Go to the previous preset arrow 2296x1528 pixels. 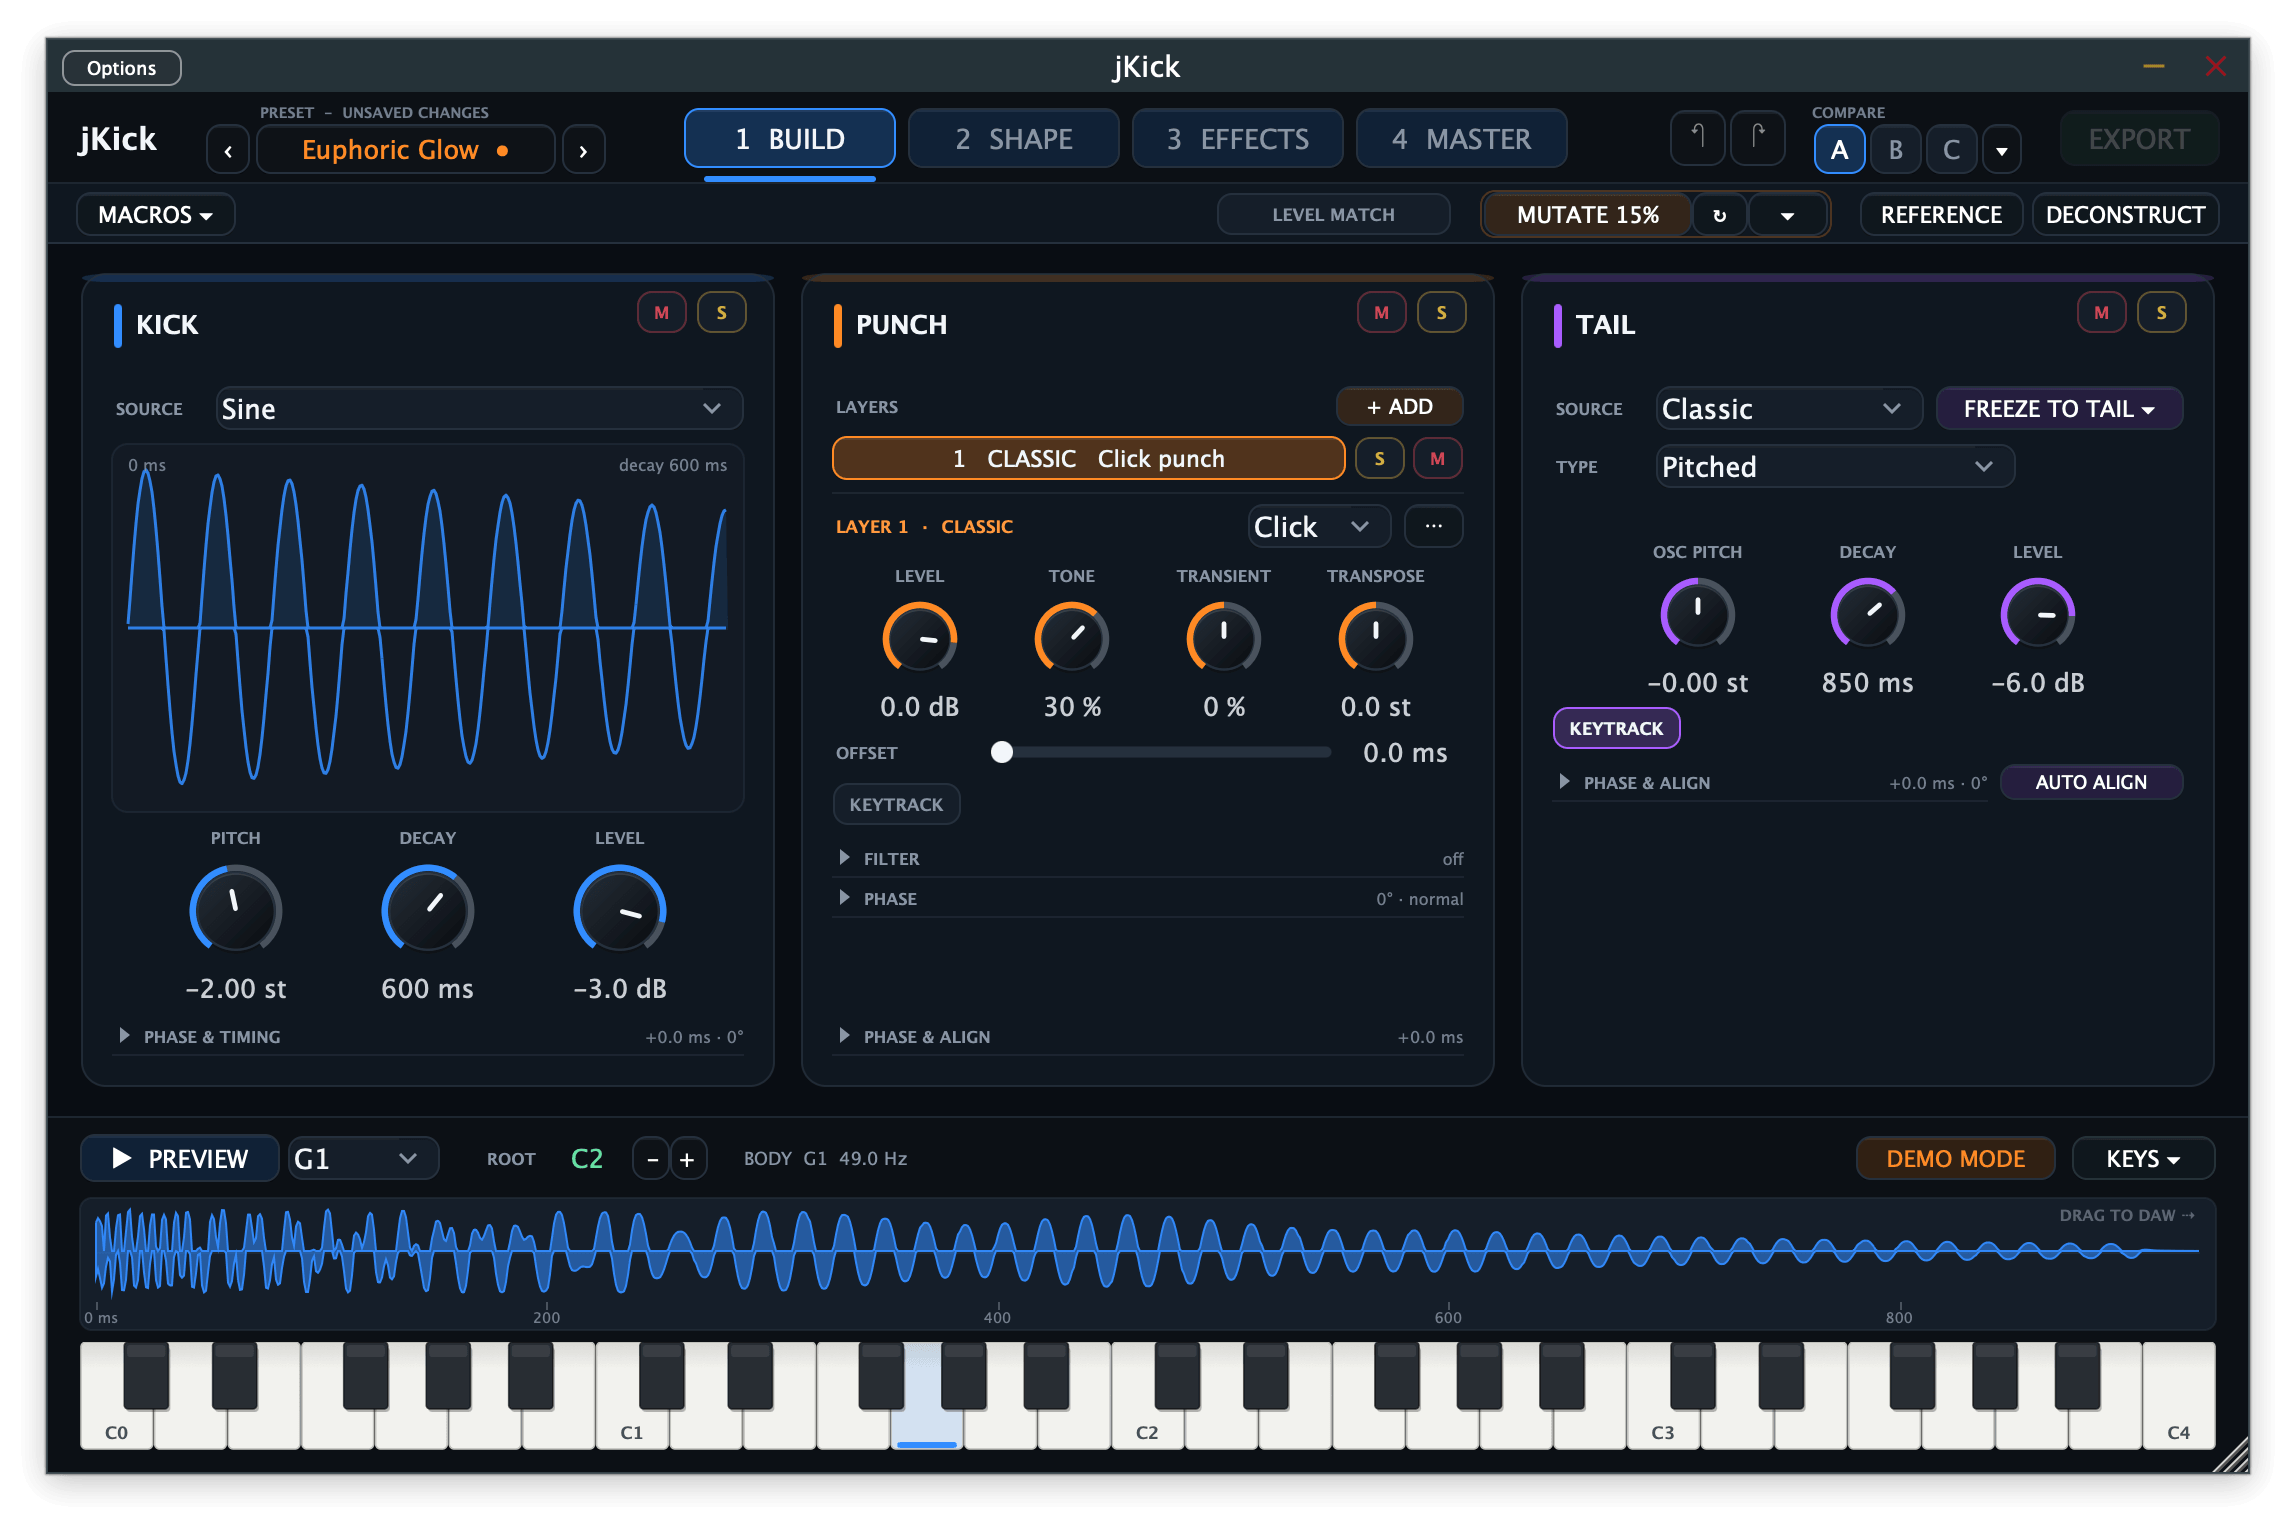(x=228, y=151)
